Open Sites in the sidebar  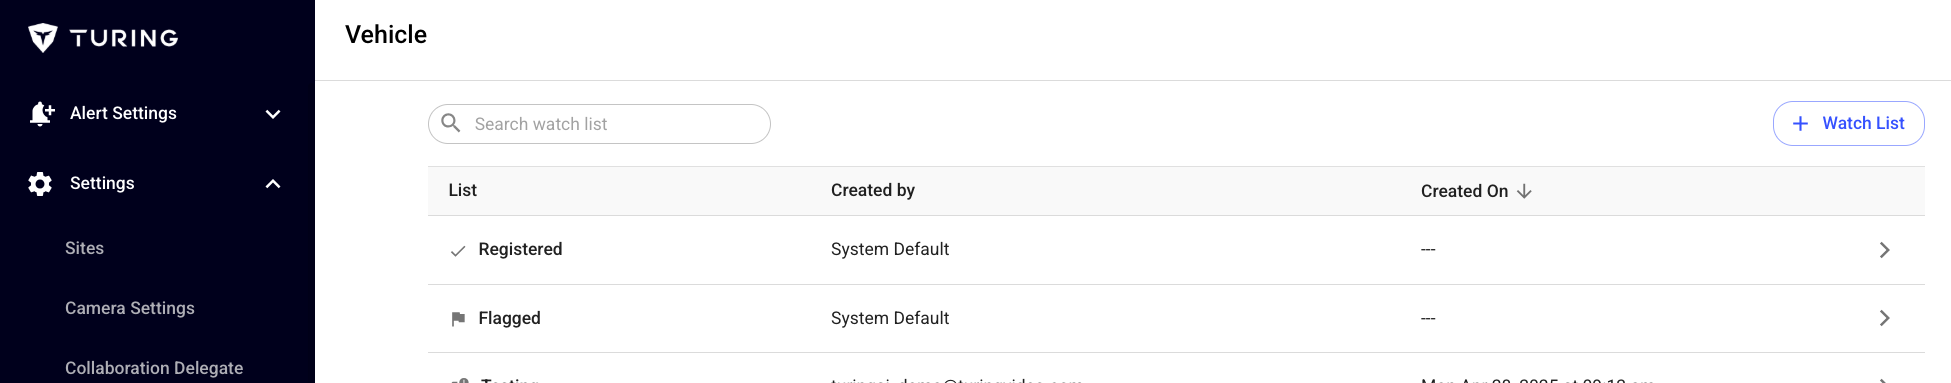click(x=84, y=248)
